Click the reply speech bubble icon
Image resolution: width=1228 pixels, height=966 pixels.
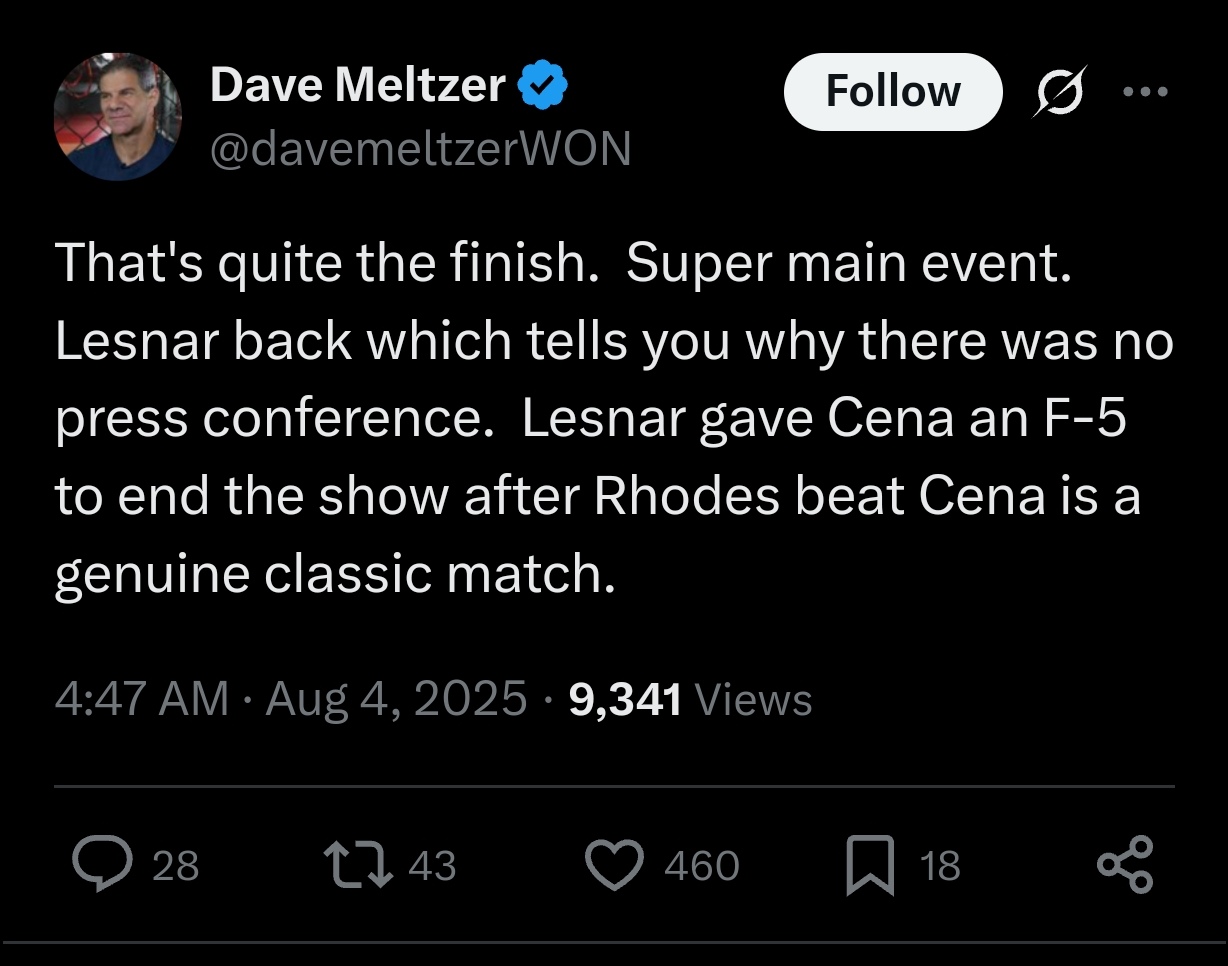(99, 864)
